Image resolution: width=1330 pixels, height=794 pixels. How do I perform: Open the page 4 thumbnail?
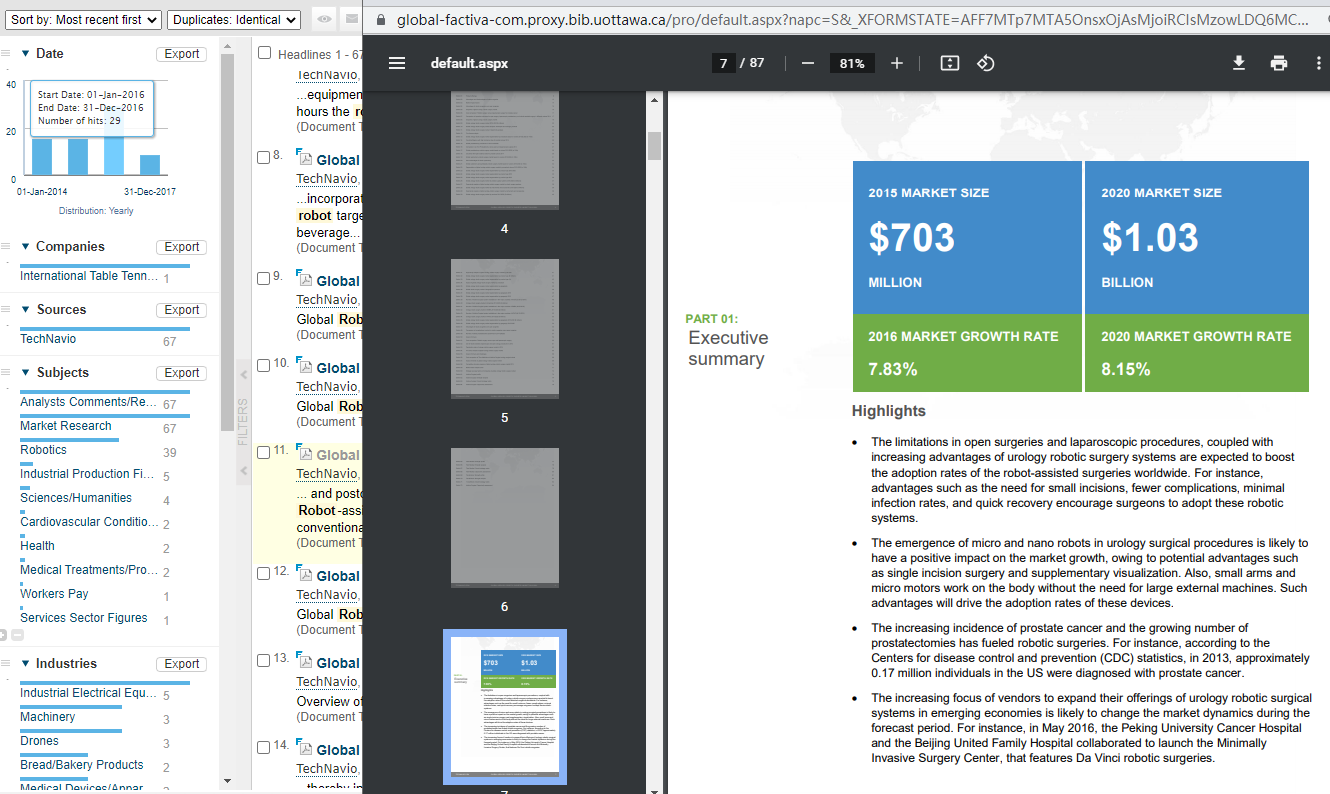point(505,151)
